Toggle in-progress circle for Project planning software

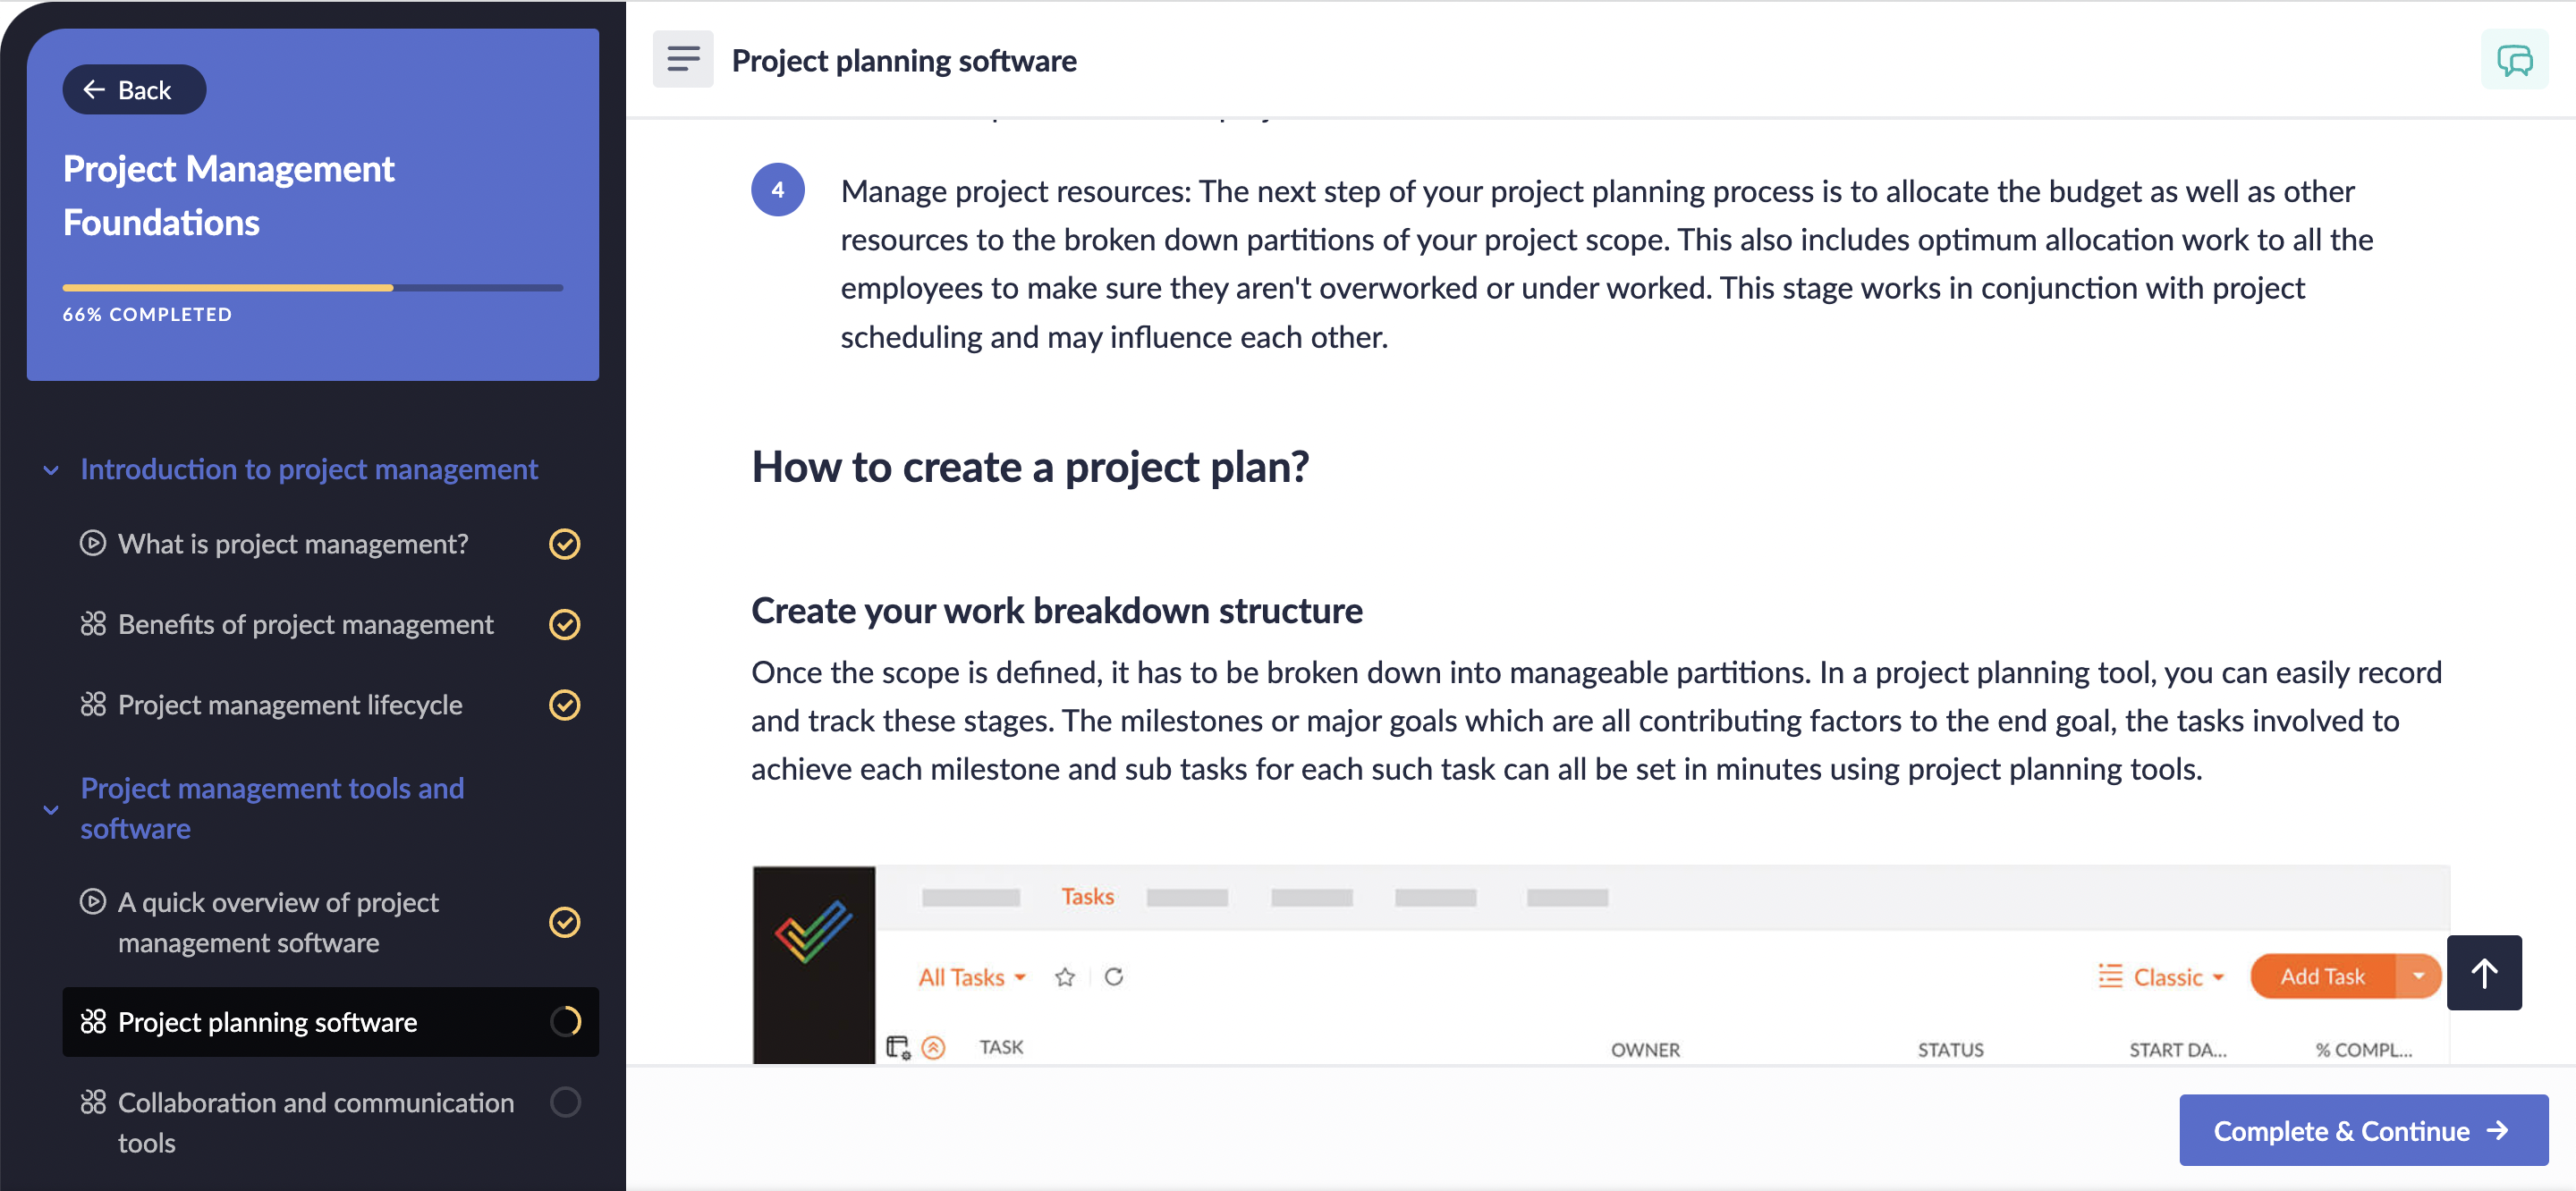[x=565, y=1022]
